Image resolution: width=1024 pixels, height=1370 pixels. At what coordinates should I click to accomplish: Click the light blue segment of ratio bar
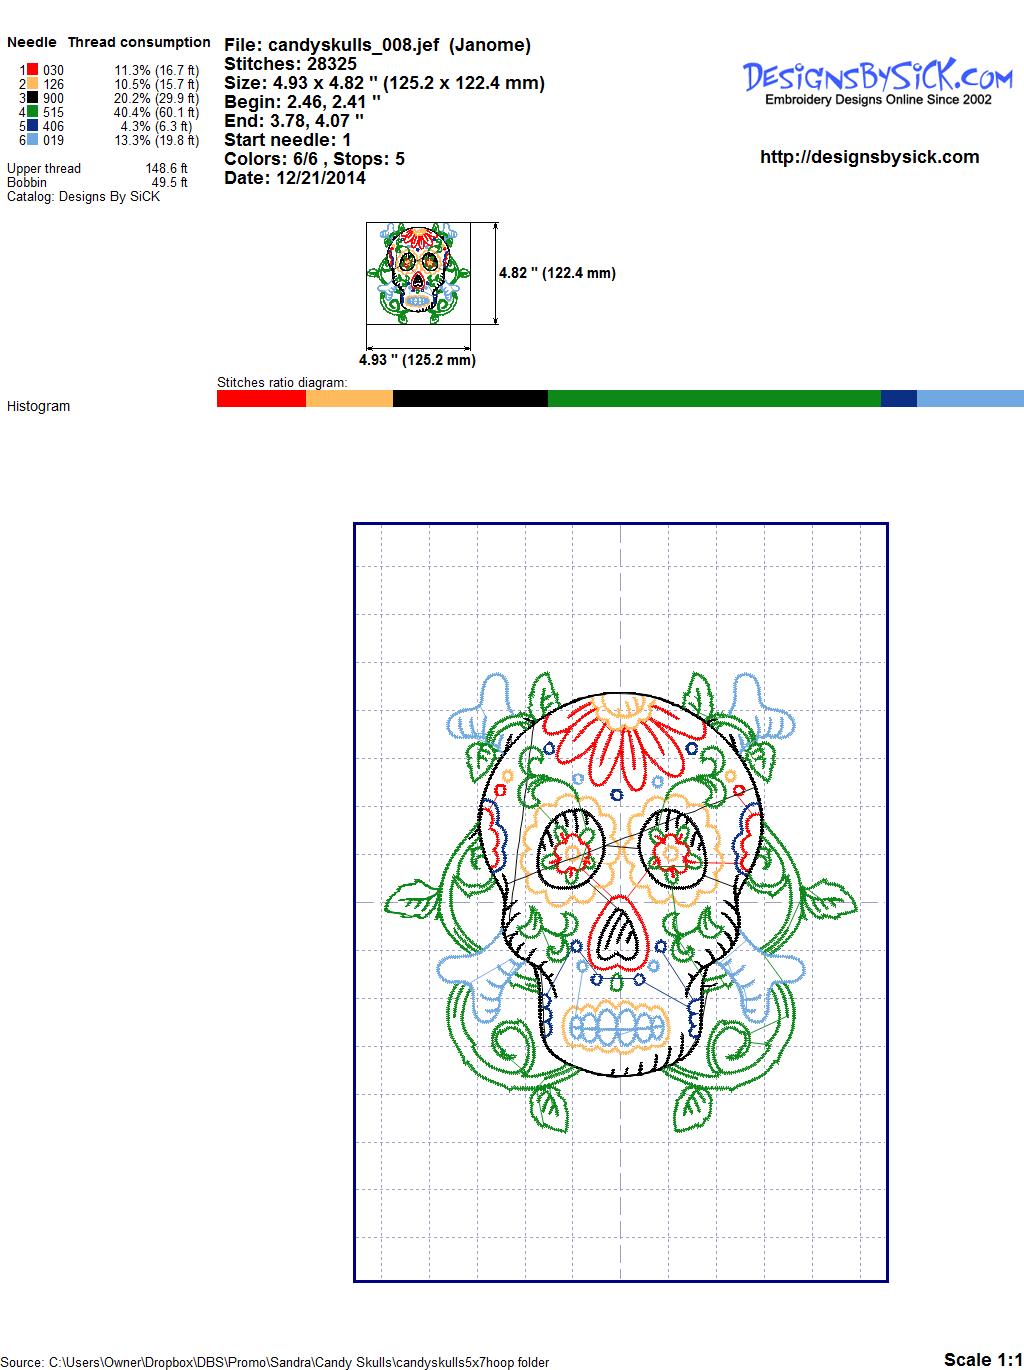tap(970, 398)
